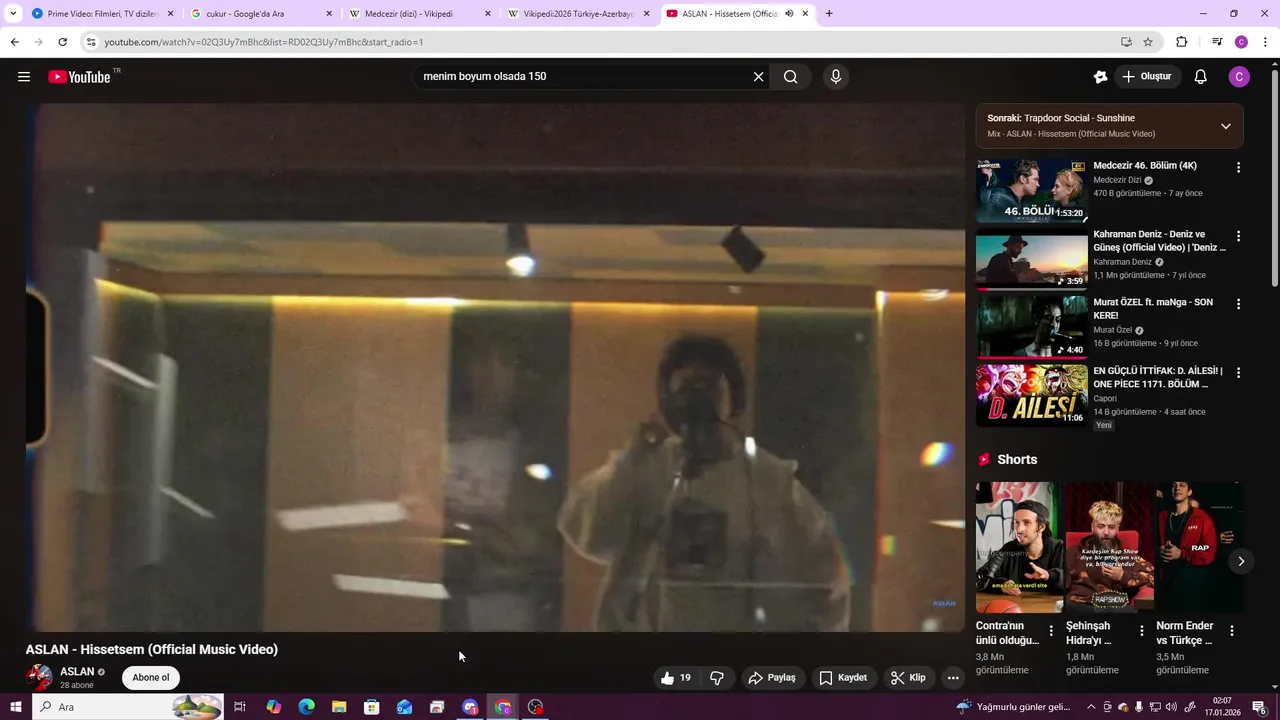Go to the YouTube home logo
The height and width of the screenshot is (720, 1280).
coord(79,77)
